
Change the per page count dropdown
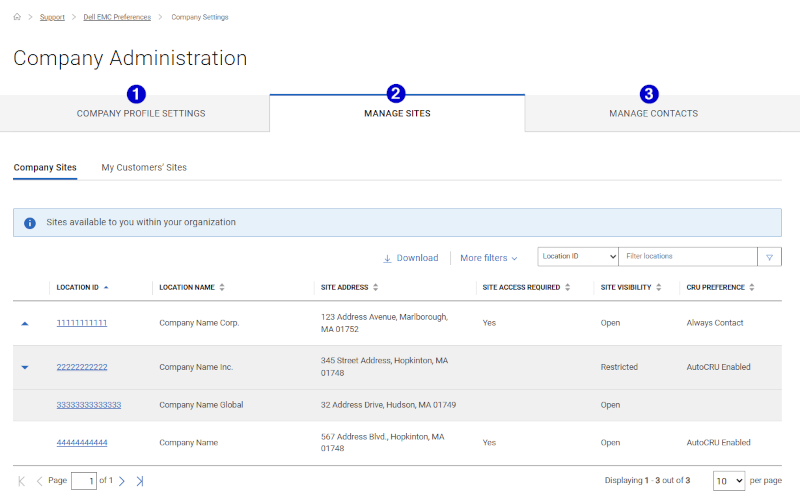click(x=729, y=481)
